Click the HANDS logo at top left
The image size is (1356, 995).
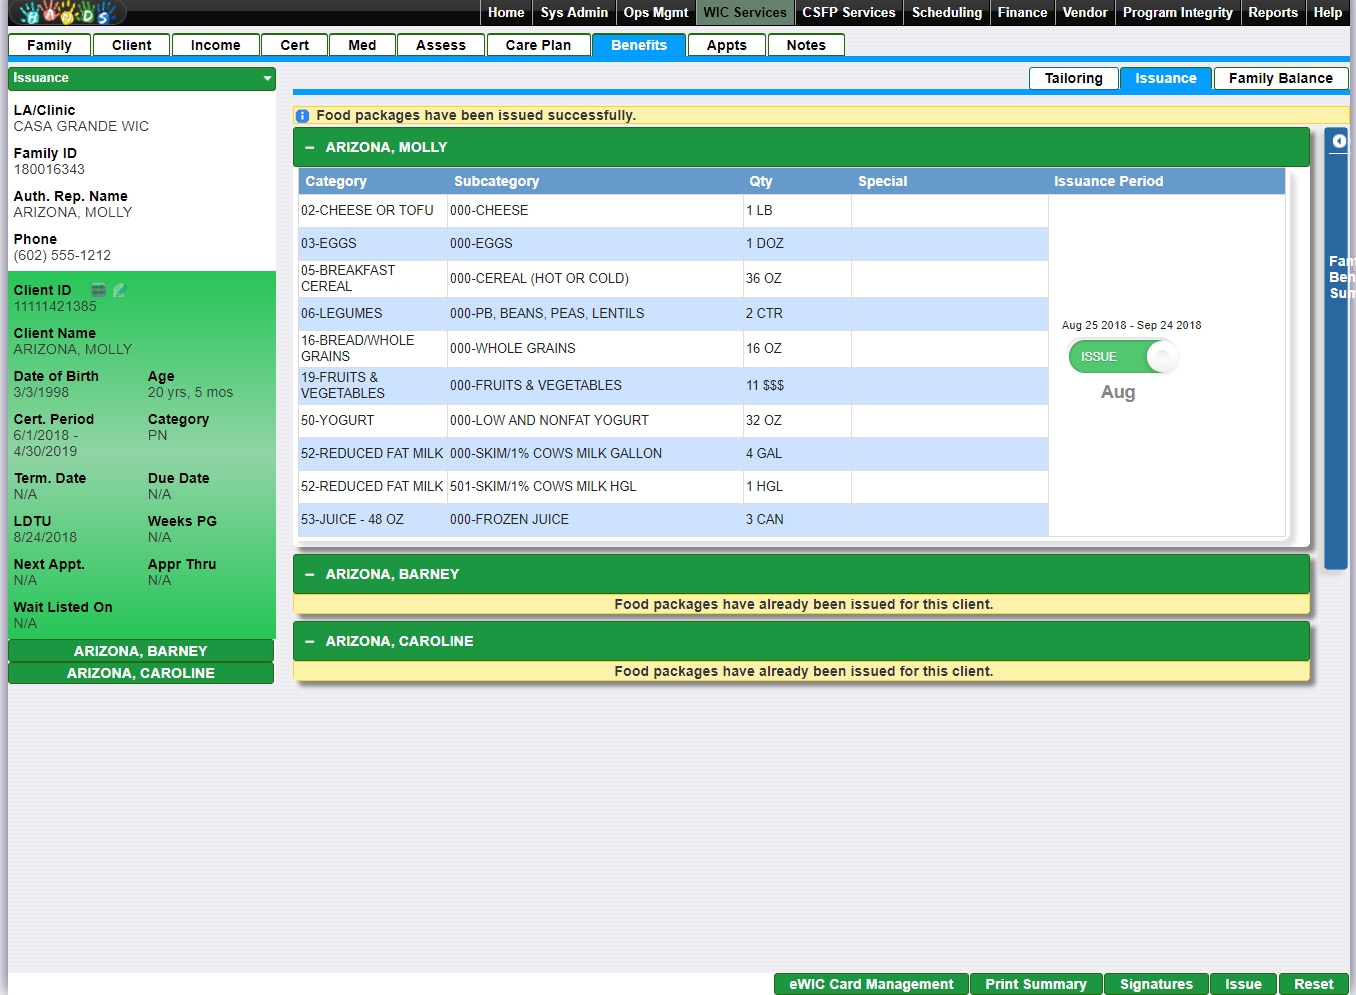(x=66, y=13)
